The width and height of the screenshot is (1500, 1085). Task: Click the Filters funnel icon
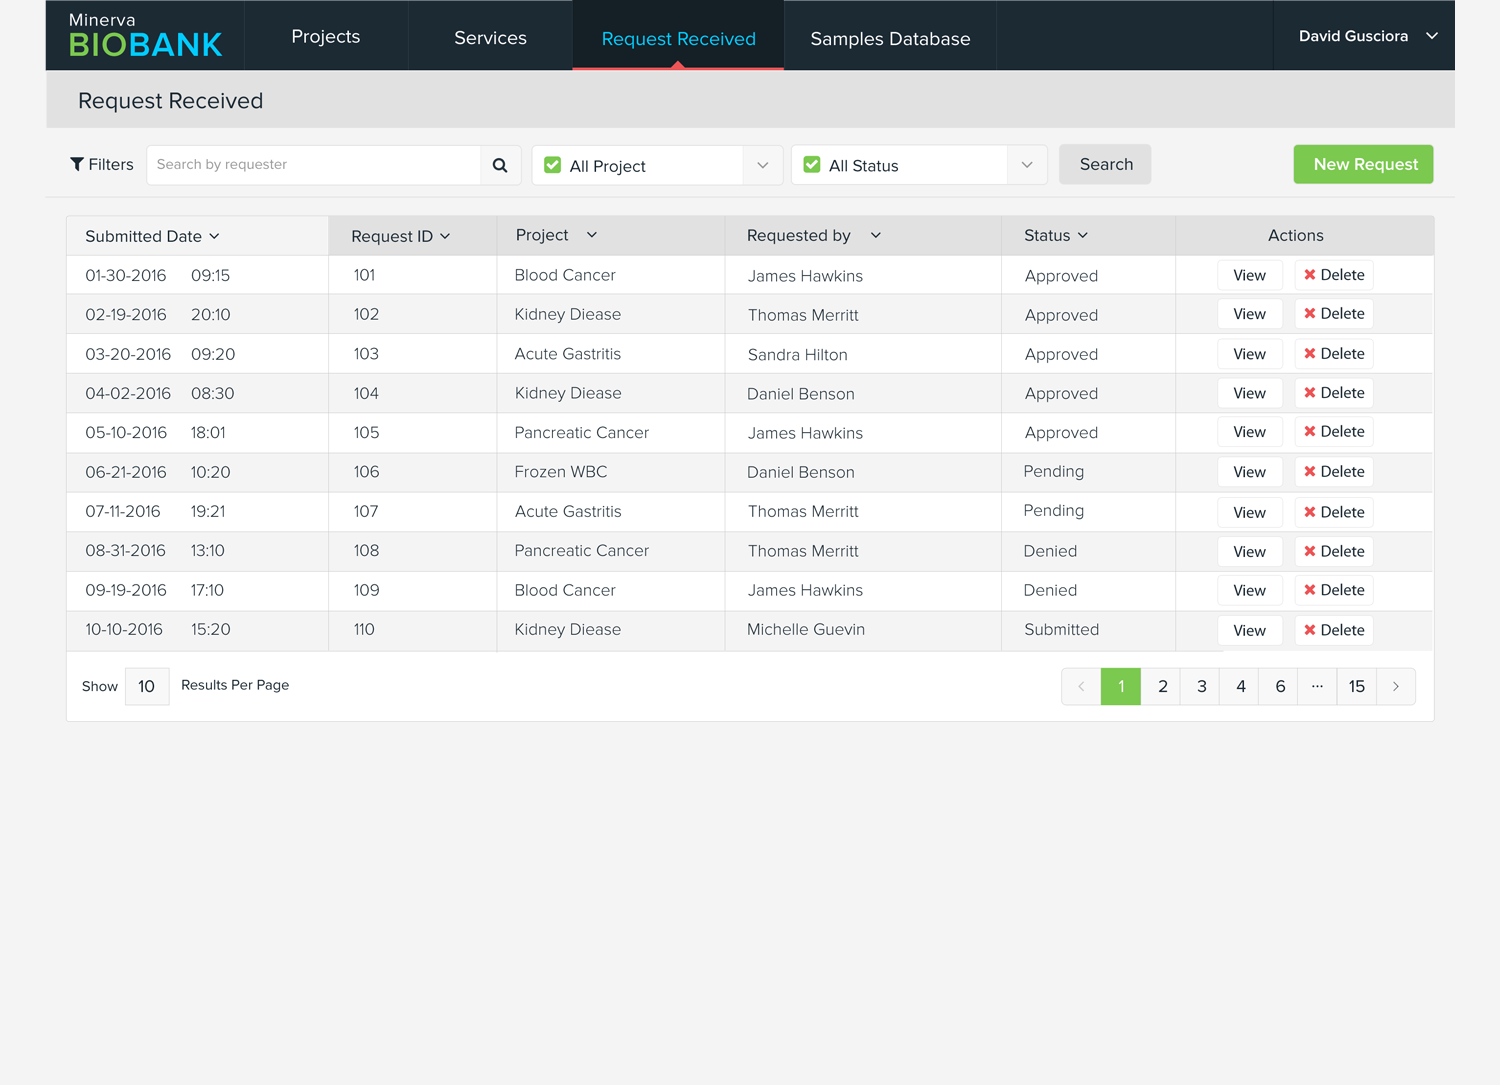[77, 164]
